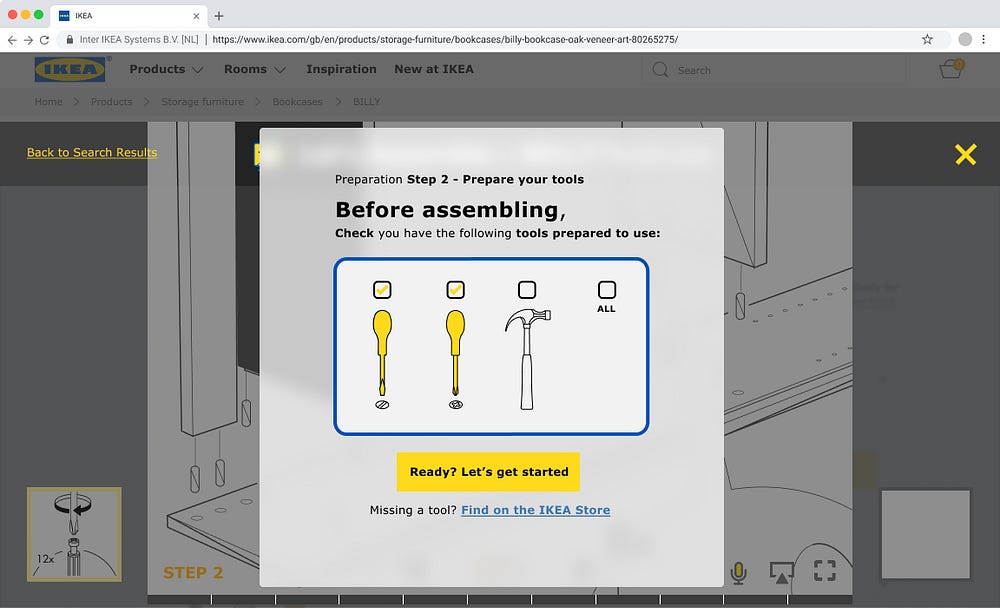Go Back to Search Results
The image size is (1000, 608).
(x=92, y=152)
